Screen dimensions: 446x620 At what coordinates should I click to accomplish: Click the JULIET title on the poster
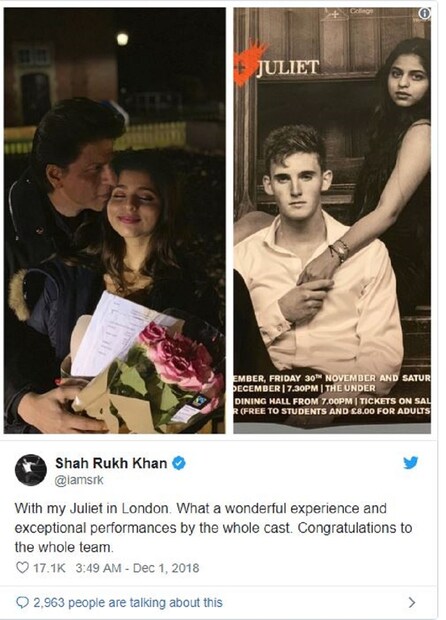pyautogui.click(x=288, y=68)
